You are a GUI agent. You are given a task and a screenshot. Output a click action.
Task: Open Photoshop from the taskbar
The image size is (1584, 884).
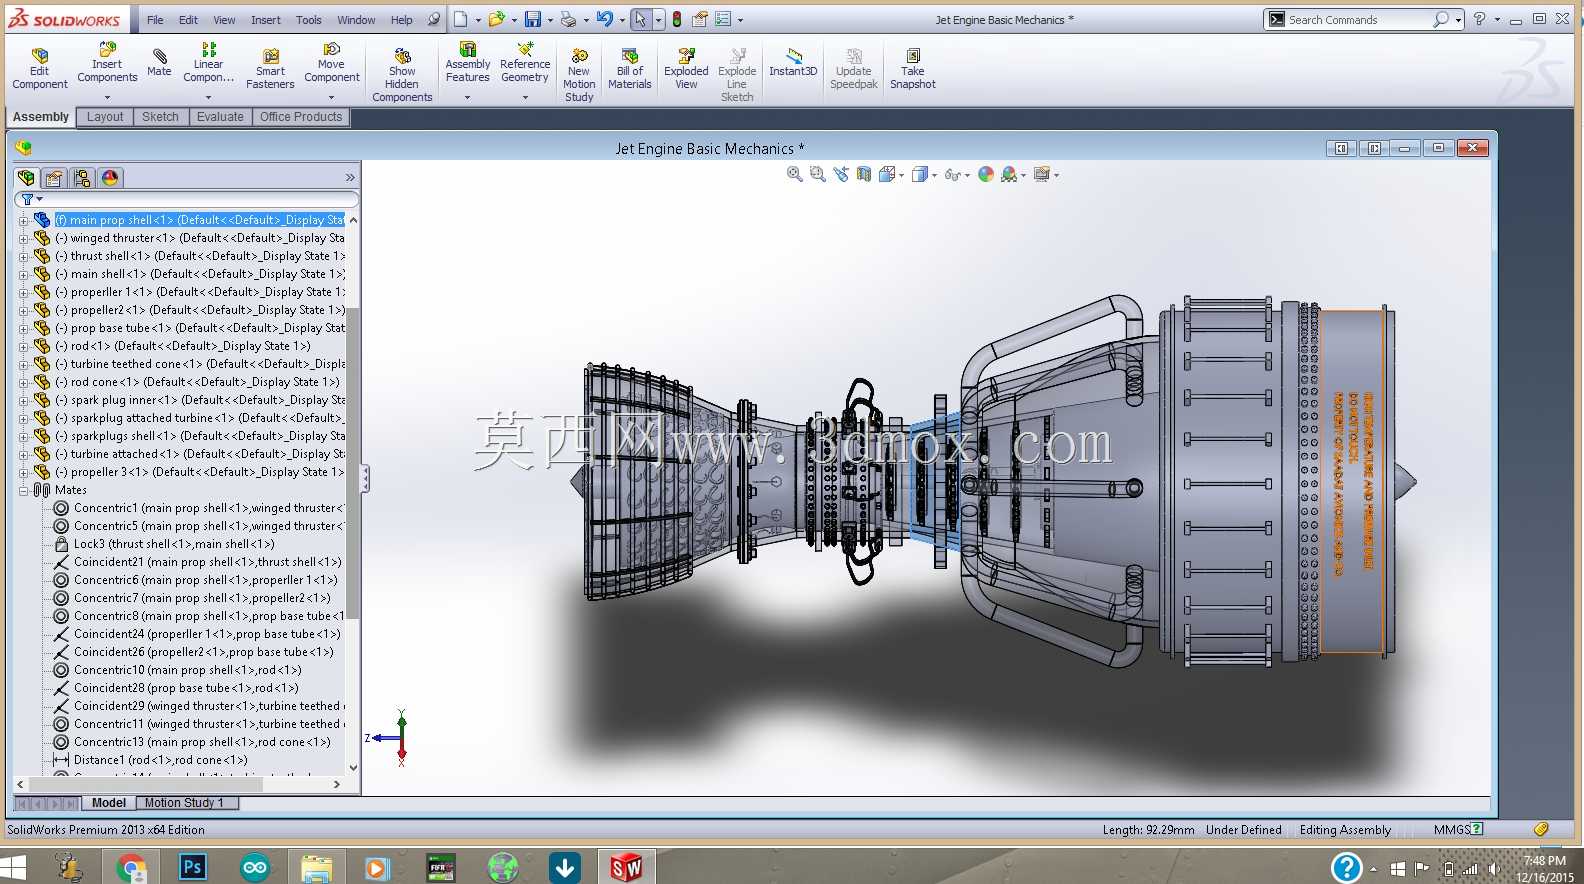pos(192,867)
